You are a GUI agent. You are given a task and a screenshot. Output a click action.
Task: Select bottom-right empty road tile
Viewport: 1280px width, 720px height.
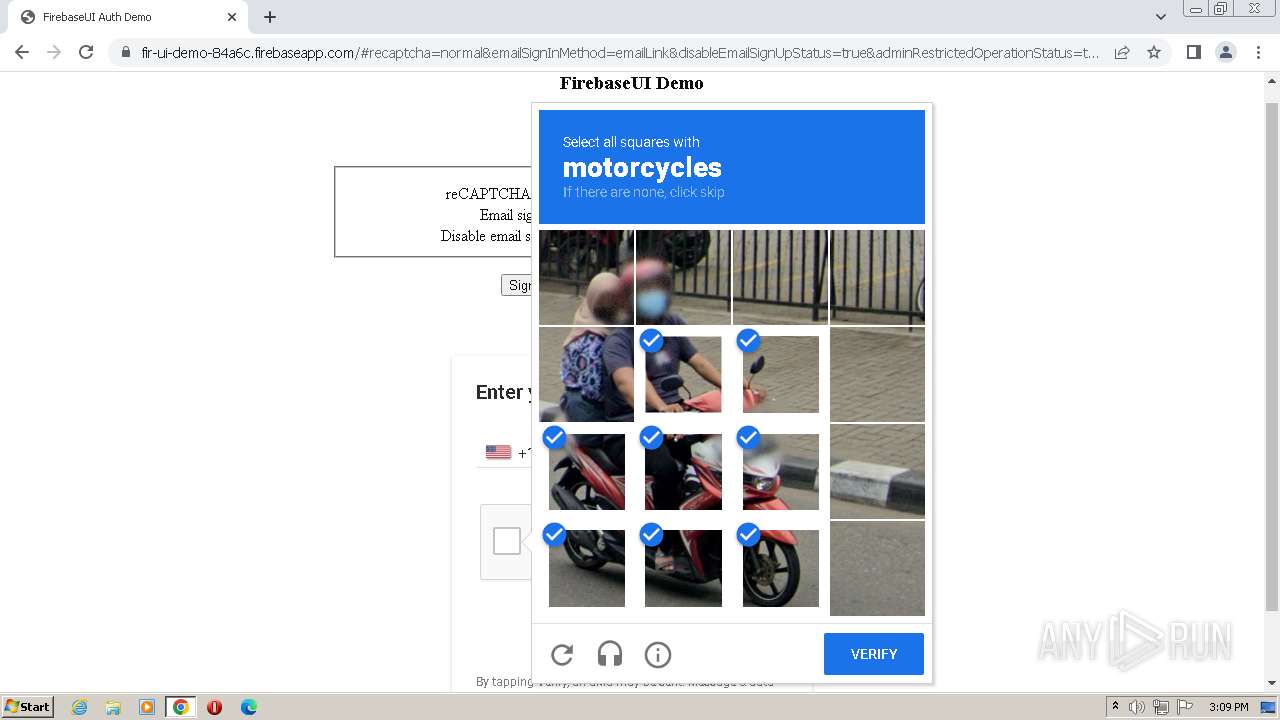click(x=877, y=568)
